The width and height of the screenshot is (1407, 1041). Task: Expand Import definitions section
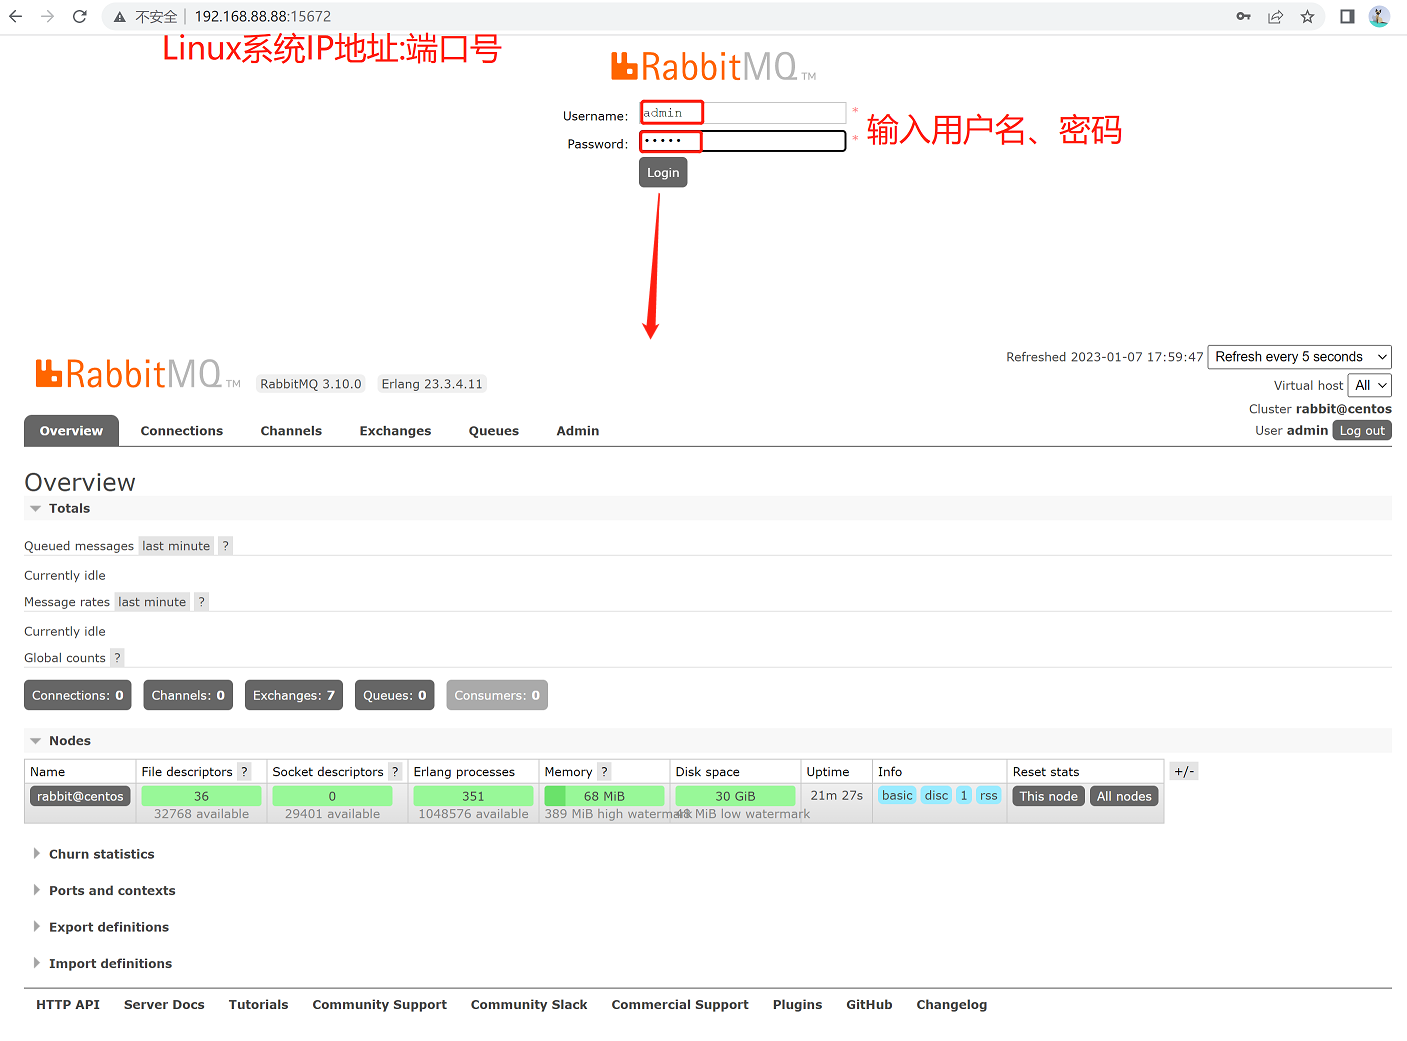coord(110,964)
